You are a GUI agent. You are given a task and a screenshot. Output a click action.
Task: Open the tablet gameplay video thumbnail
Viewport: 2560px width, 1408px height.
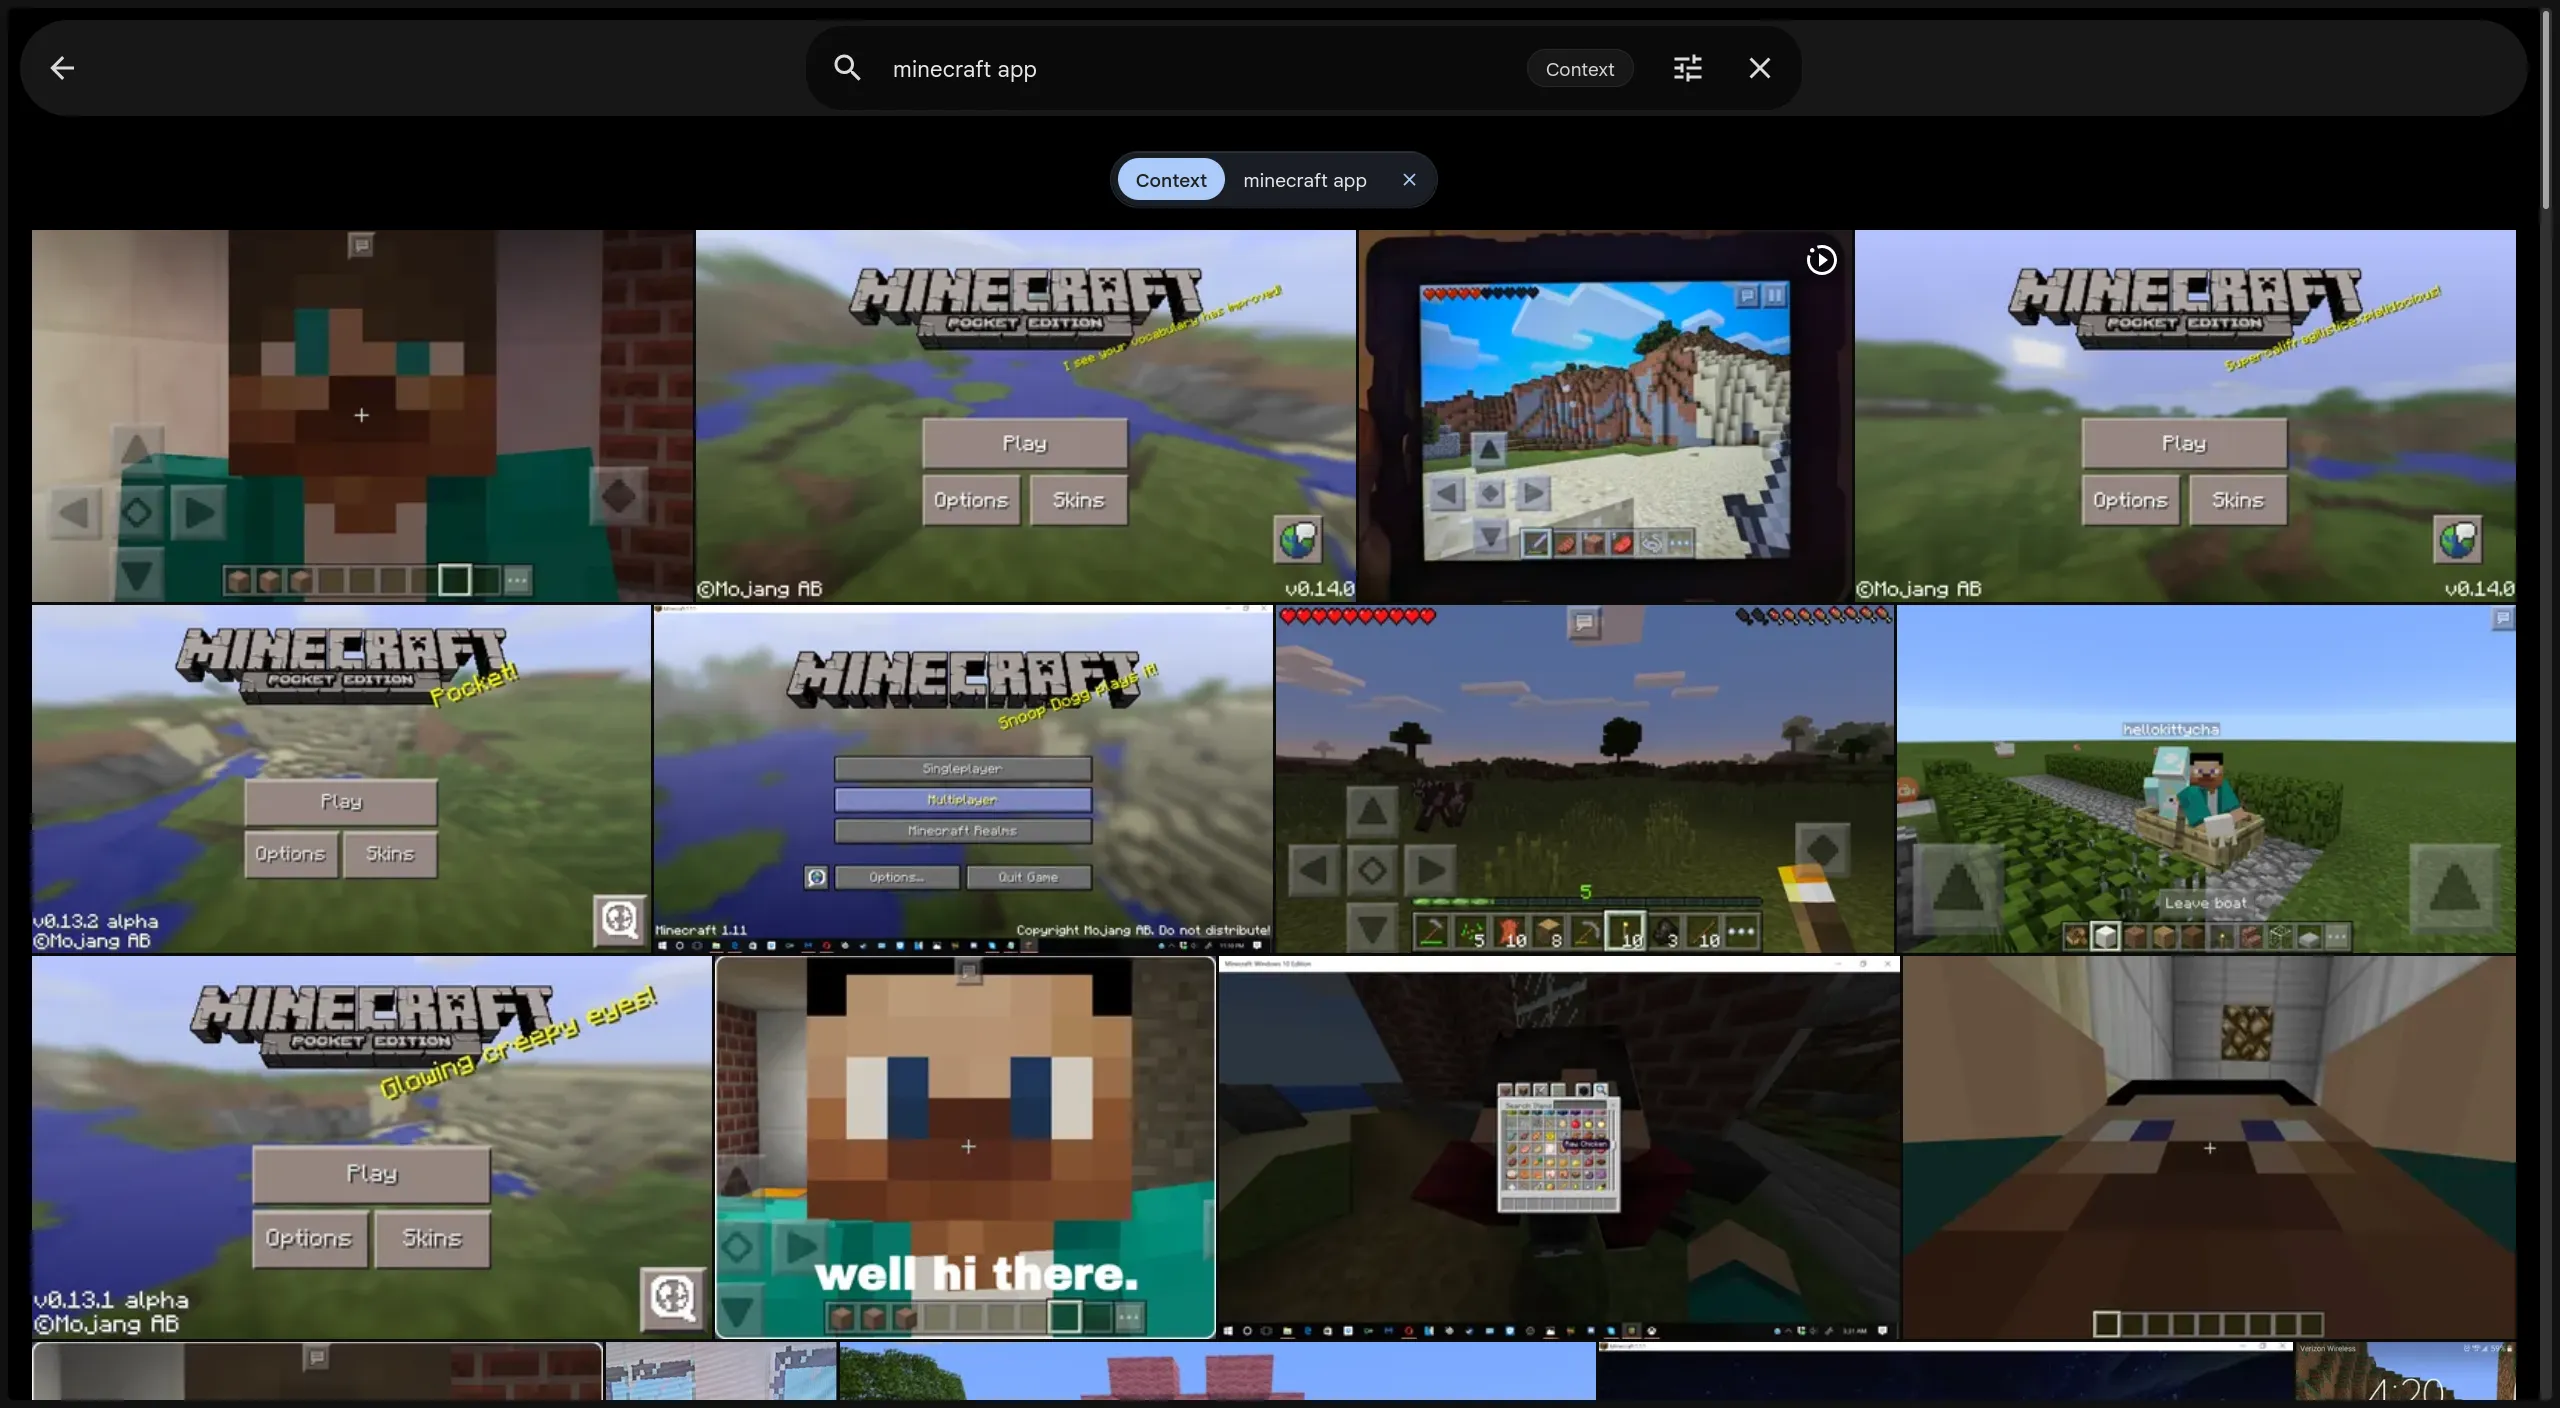point(1605,416)
